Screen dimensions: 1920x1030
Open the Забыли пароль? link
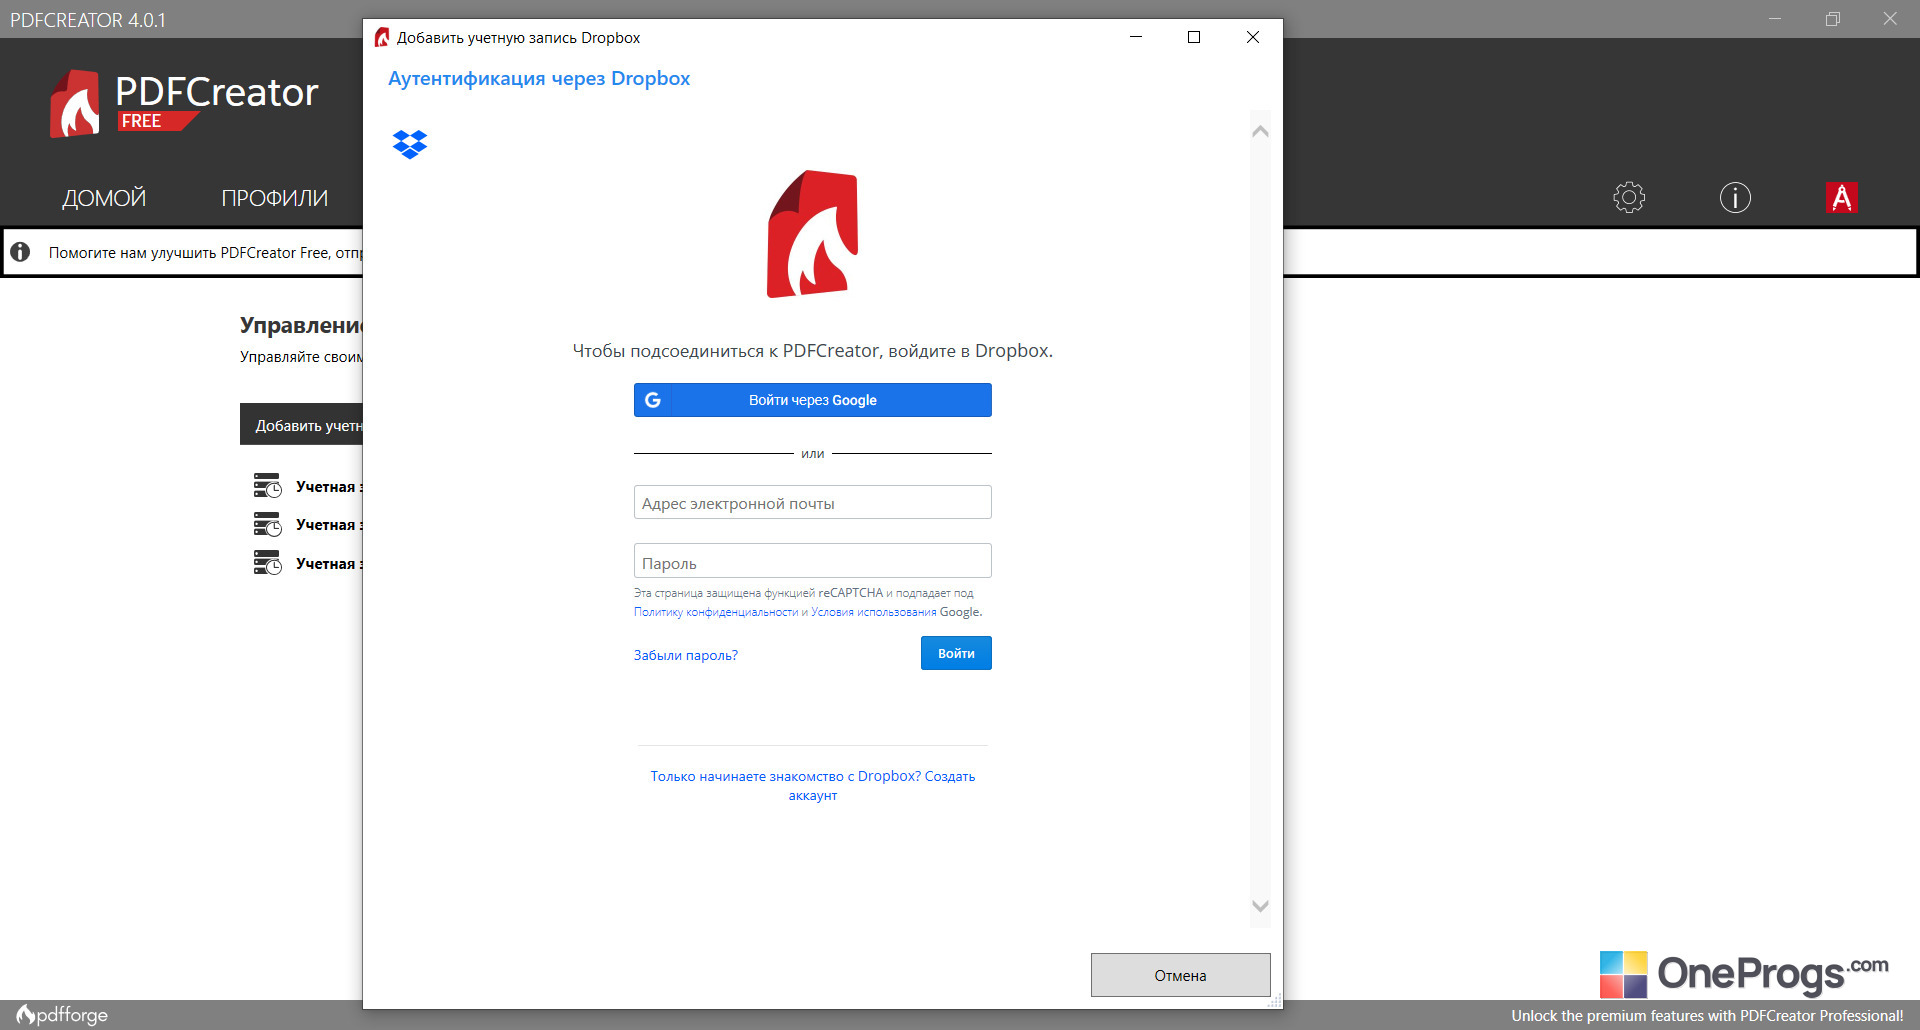(x=686, y=655)
